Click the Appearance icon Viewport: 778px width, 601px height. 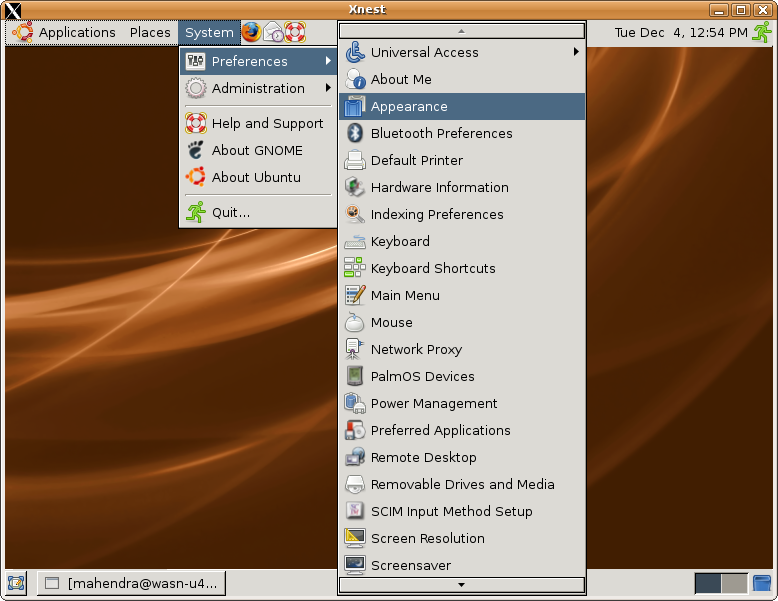355,106
